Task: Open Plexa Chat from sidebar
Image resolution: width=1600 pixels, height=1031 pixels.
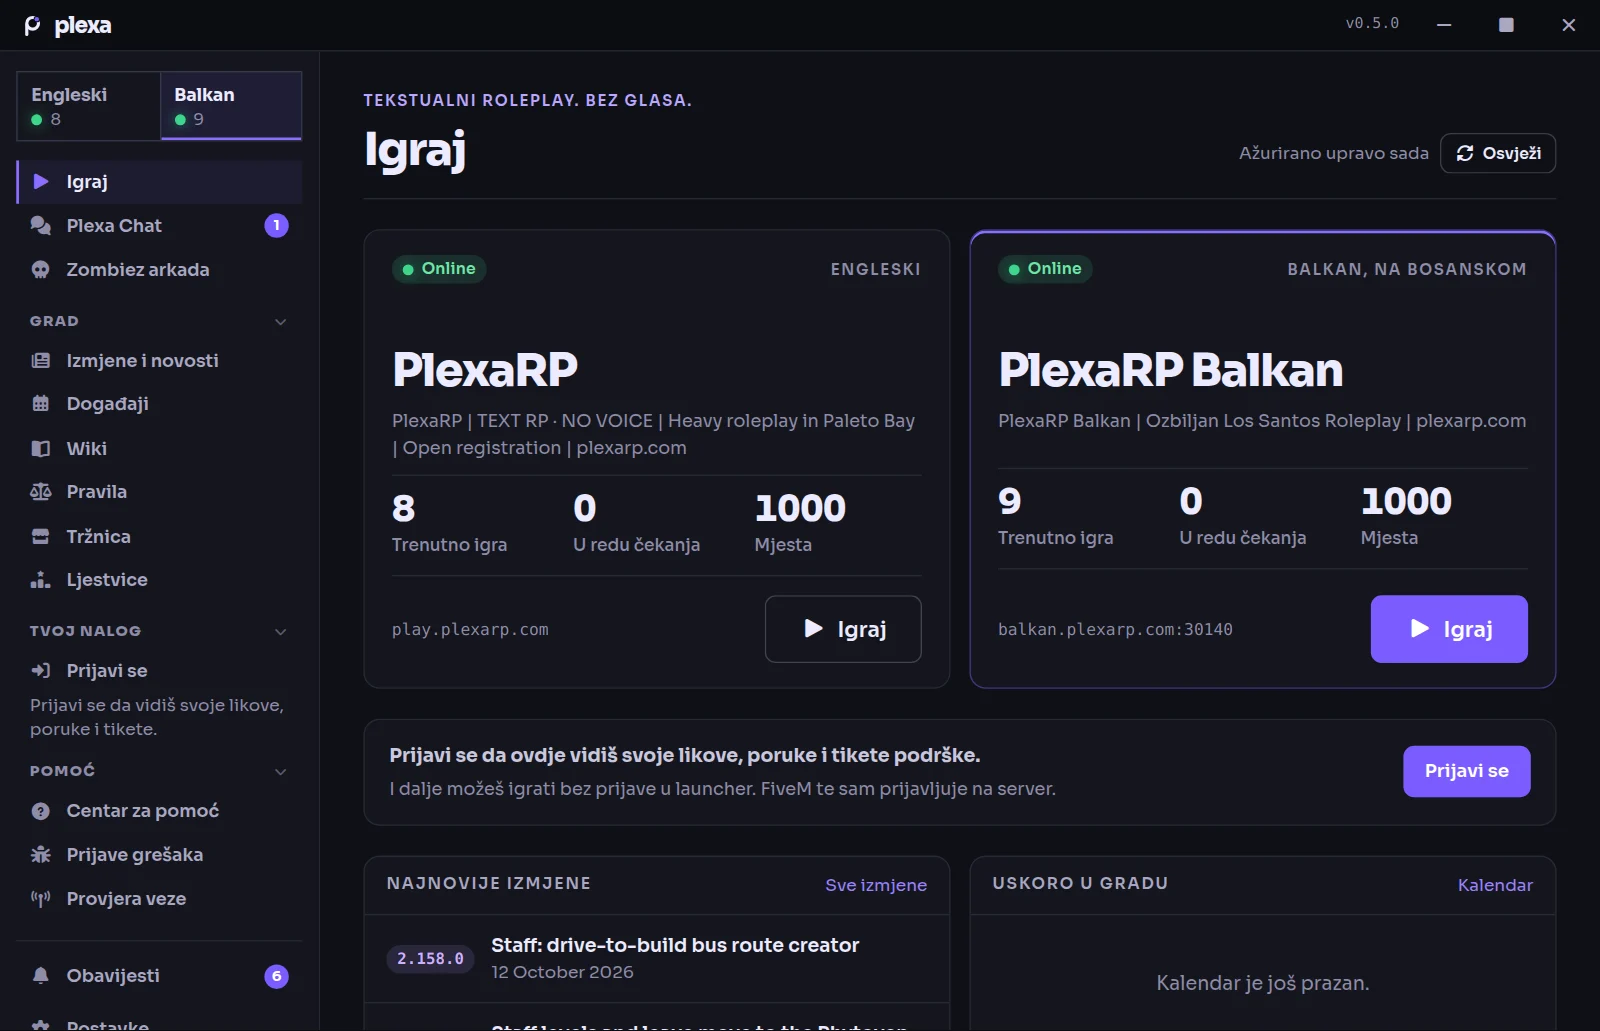Action: click(159, 226)
